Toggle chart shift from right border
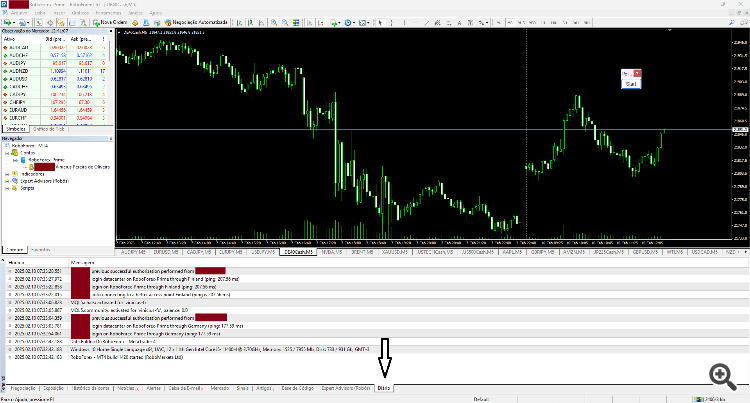This screenshot has width=750, height=403. tap(321, 22)
